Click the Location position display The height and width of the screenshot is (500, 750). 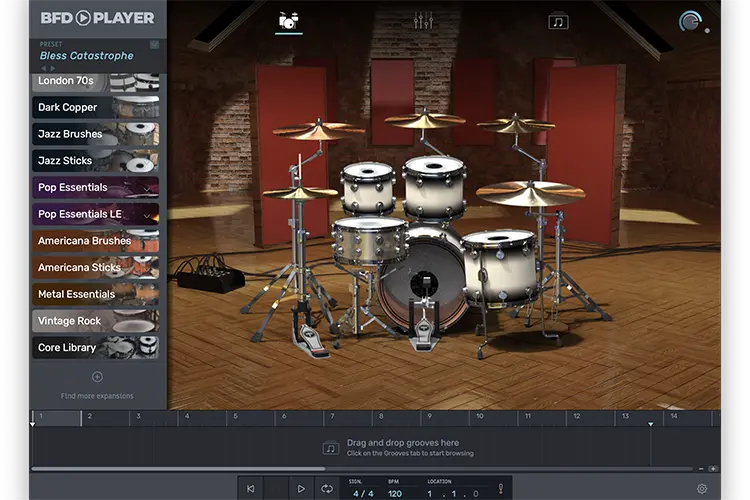click(x=453, y=493)
